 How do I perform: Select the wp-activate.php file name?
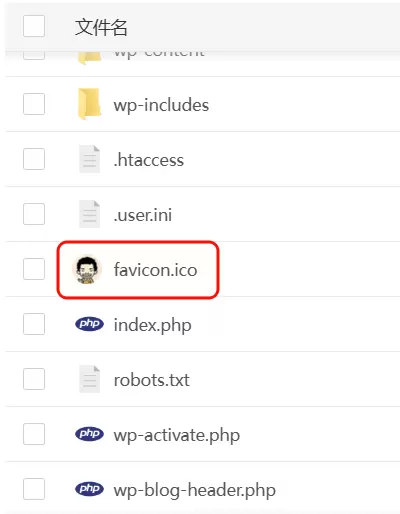tap(177, 436)
